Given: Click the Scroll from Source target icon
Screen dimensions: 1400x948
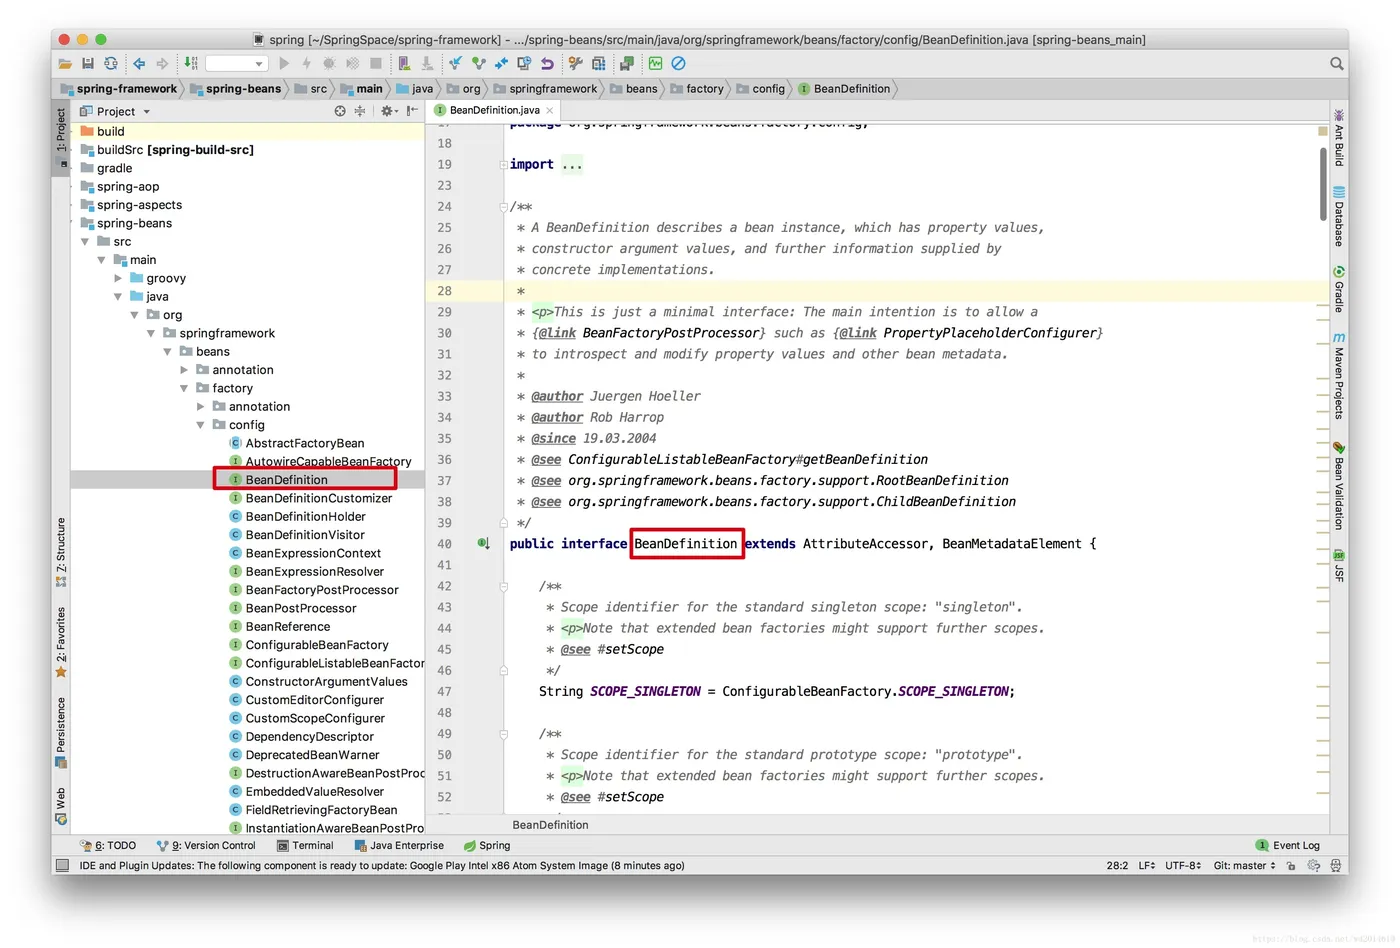Looking at the screenshot, I should (x=340, y=111).
